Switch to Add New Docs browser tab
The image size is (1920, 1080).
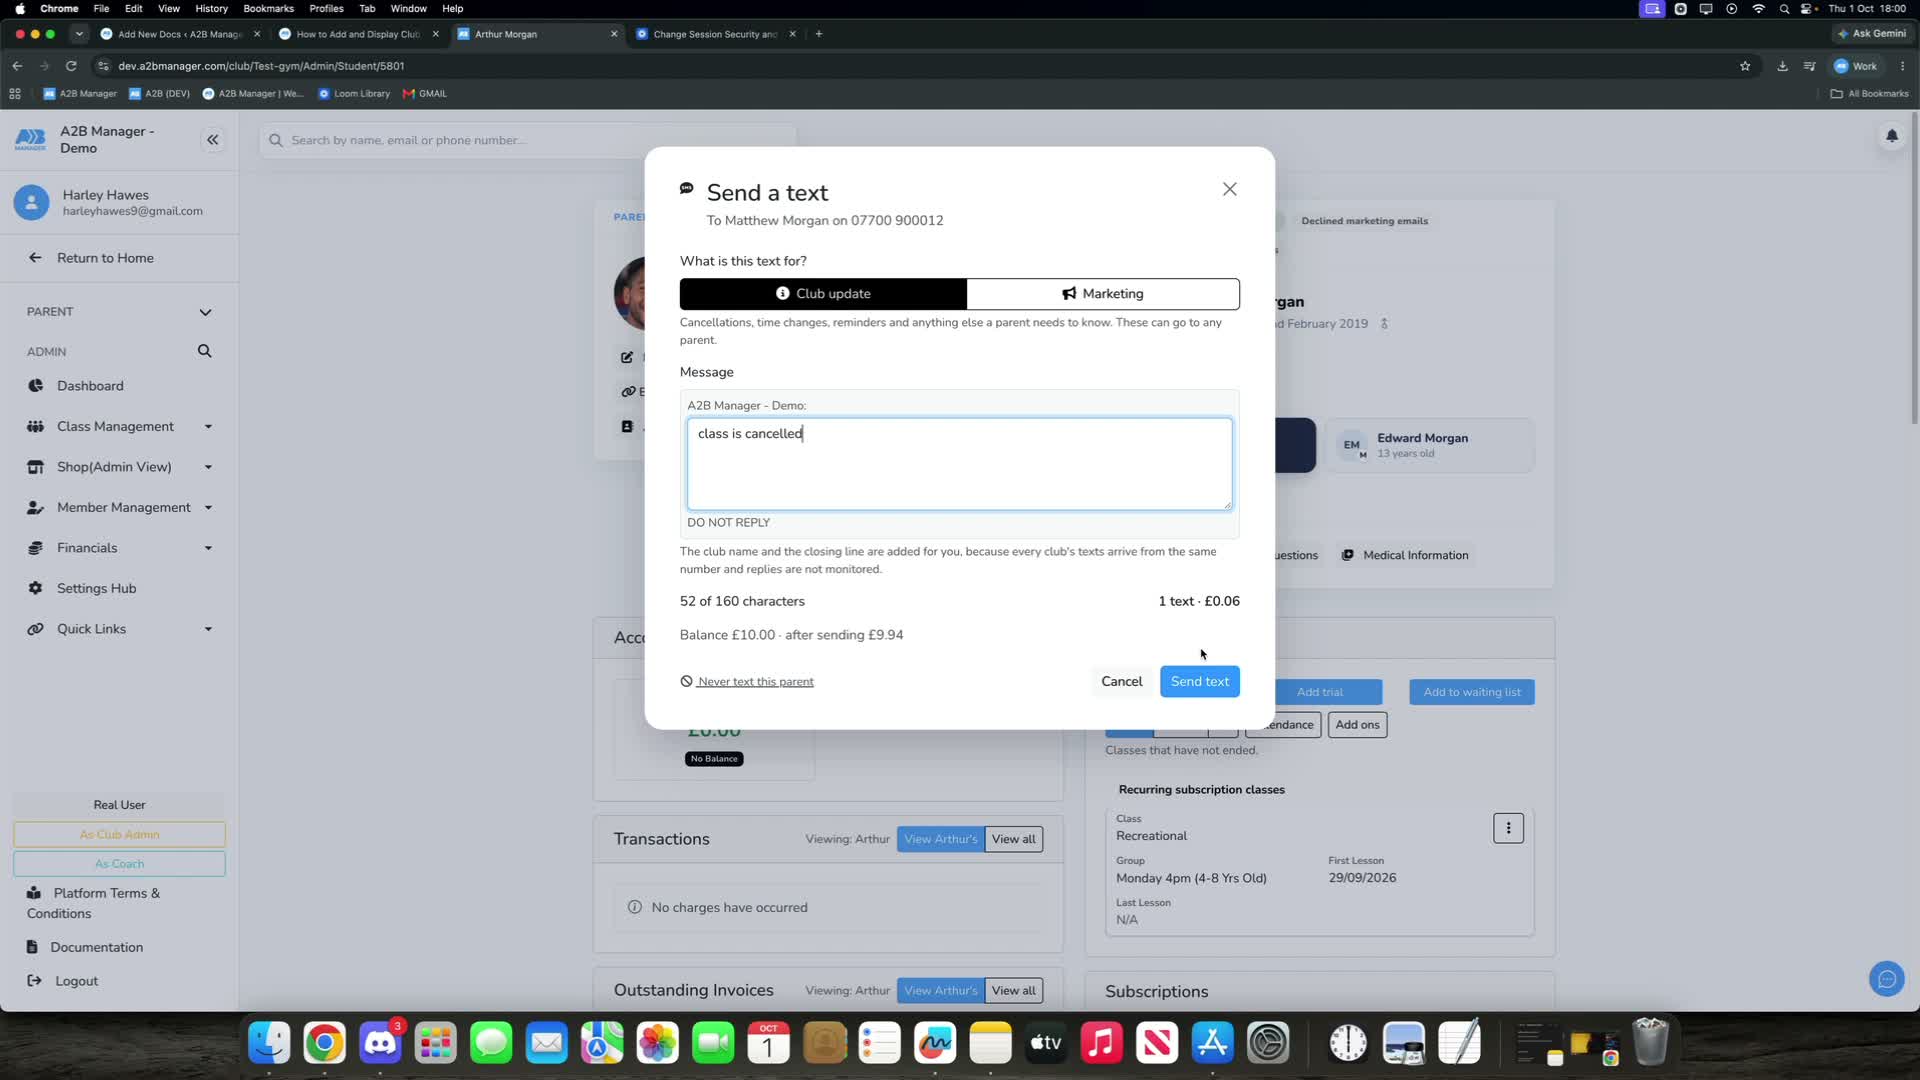click(180, 34)
